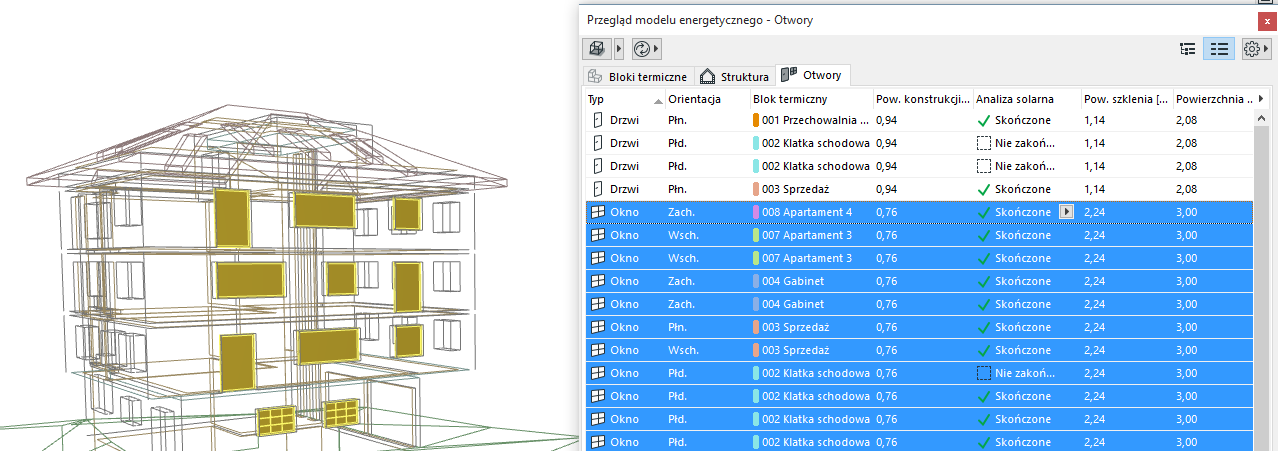The image size is (1278, 451).
Task: Open the gear settings dropdown
Action: (x=1255, y=48)
